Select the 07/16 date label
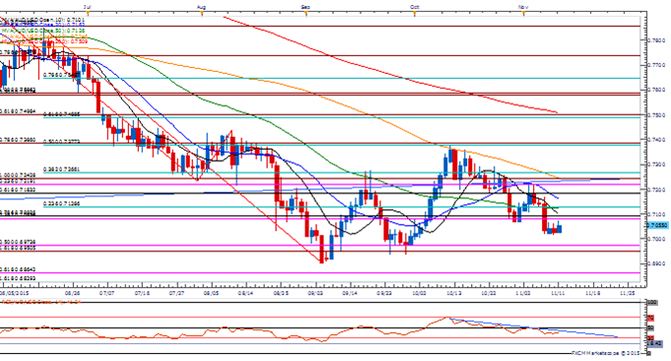The image size is (671, 361). (142, 293)
